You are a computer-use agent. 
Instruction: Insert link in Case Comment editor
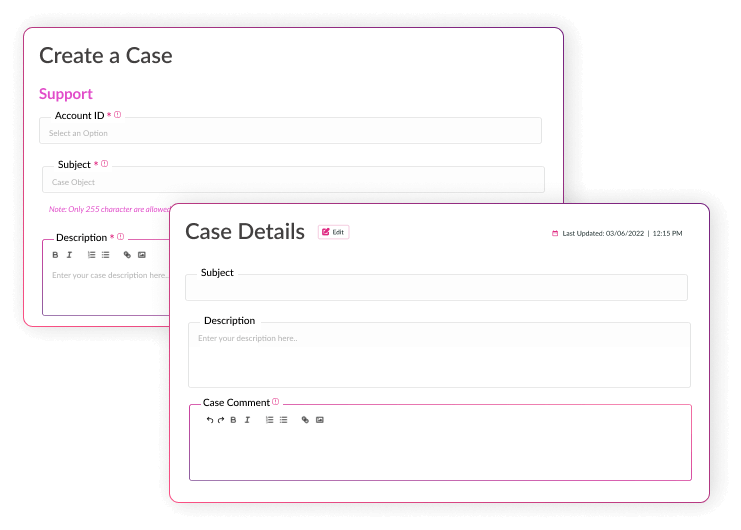(305, 420)
